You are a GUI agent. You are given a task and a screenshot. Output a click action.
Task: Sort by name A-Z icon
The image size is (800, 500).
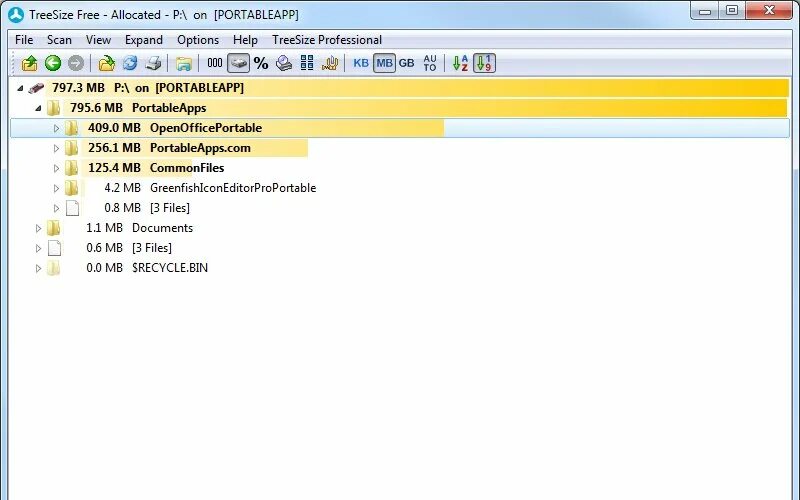tap(461, 63)
